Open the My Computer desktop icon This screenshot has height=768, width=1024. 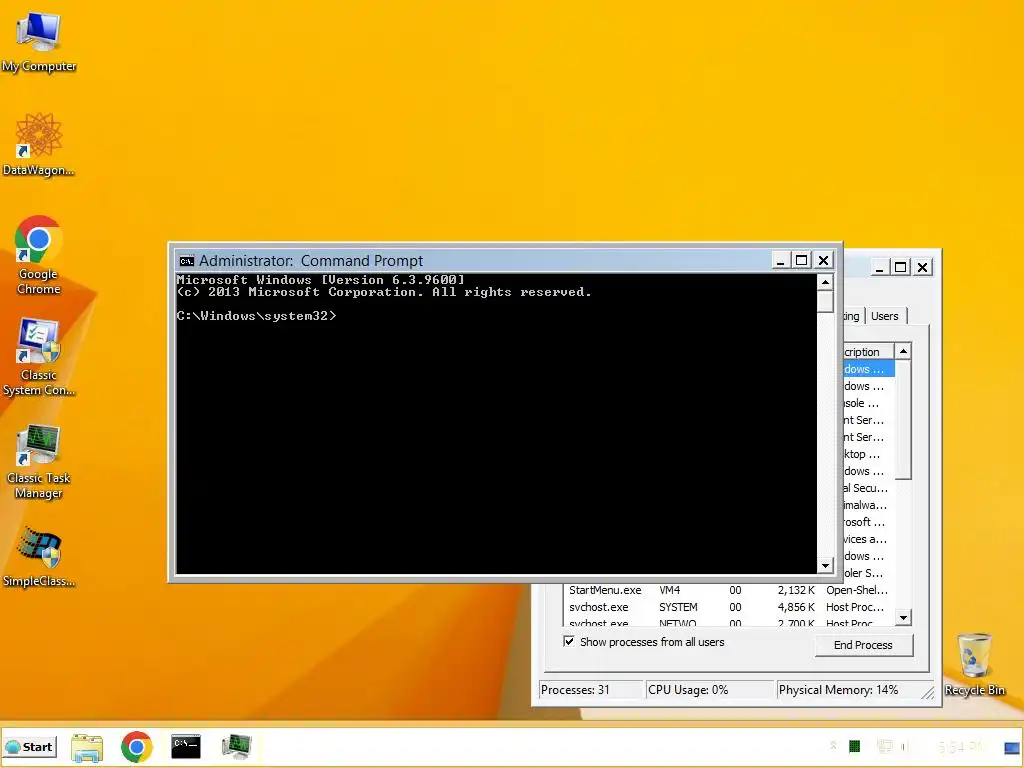pyautogui.click(x=39, y=42)
